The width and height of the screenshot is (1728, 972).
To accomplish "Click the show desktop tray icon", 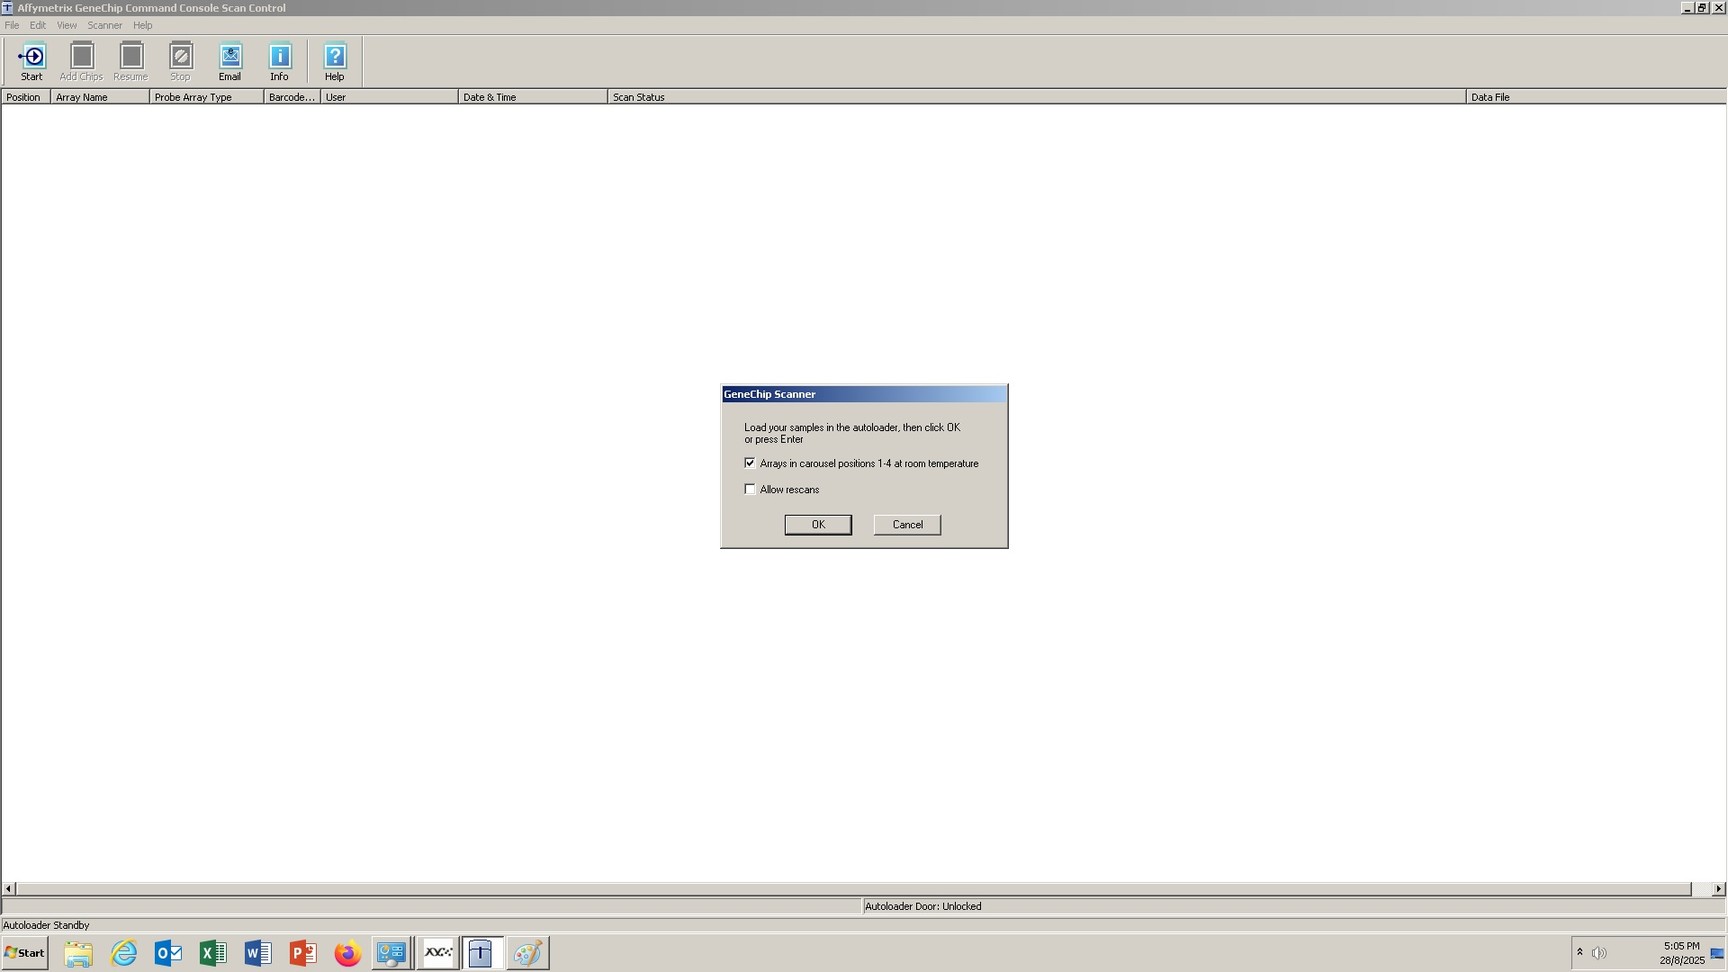I will pos(1717,954).
